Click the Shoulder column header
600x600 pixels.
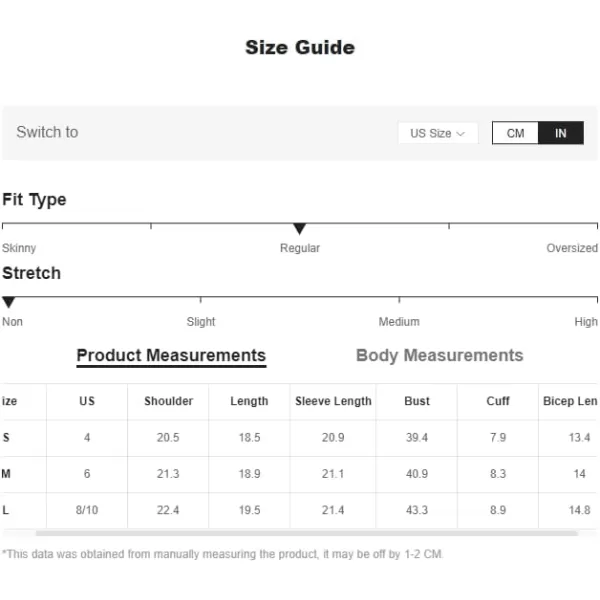coord(168,401)
